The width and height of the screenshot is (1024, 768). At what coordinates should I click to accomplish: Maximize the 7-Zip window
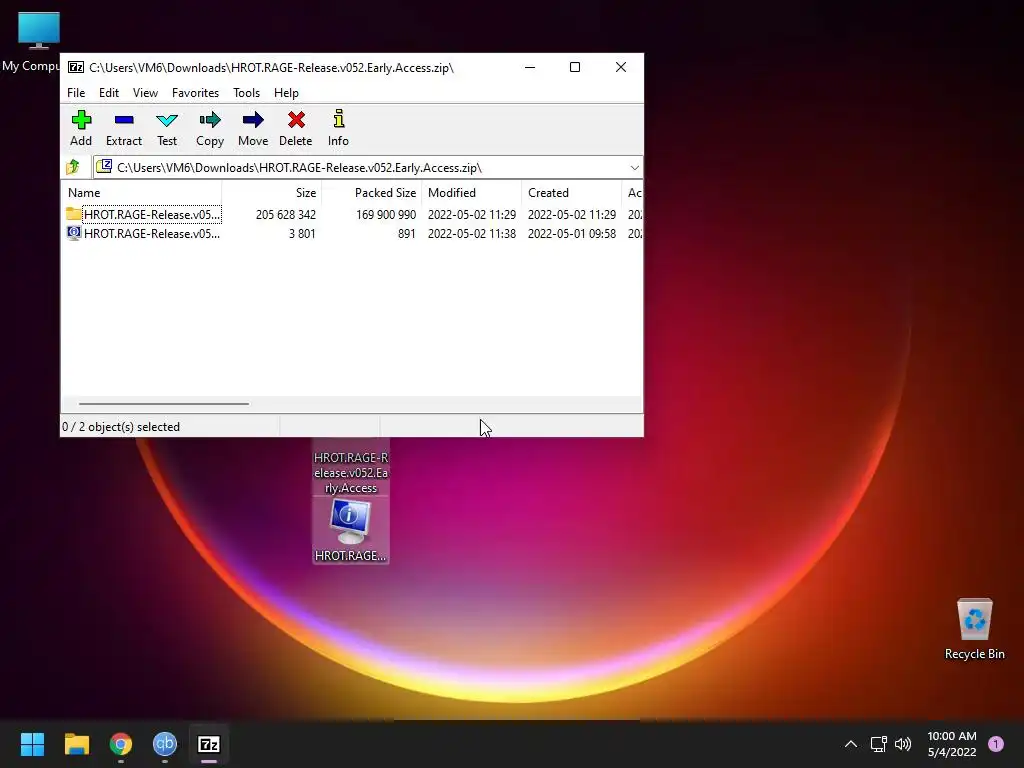pyautogui.click(x=575, y=67)
